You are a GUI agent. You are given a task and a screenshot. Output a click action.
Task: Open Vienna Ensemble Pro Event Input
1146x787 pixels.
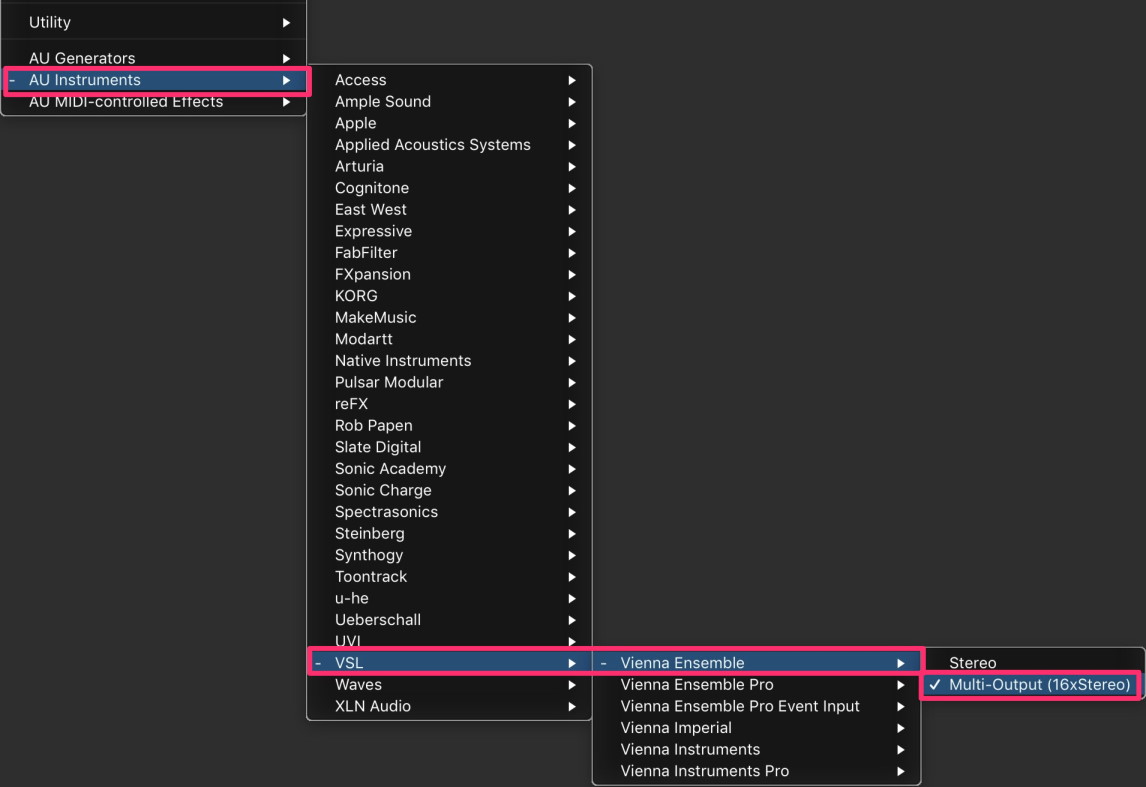pyautogui.click(x=756, y=706)
